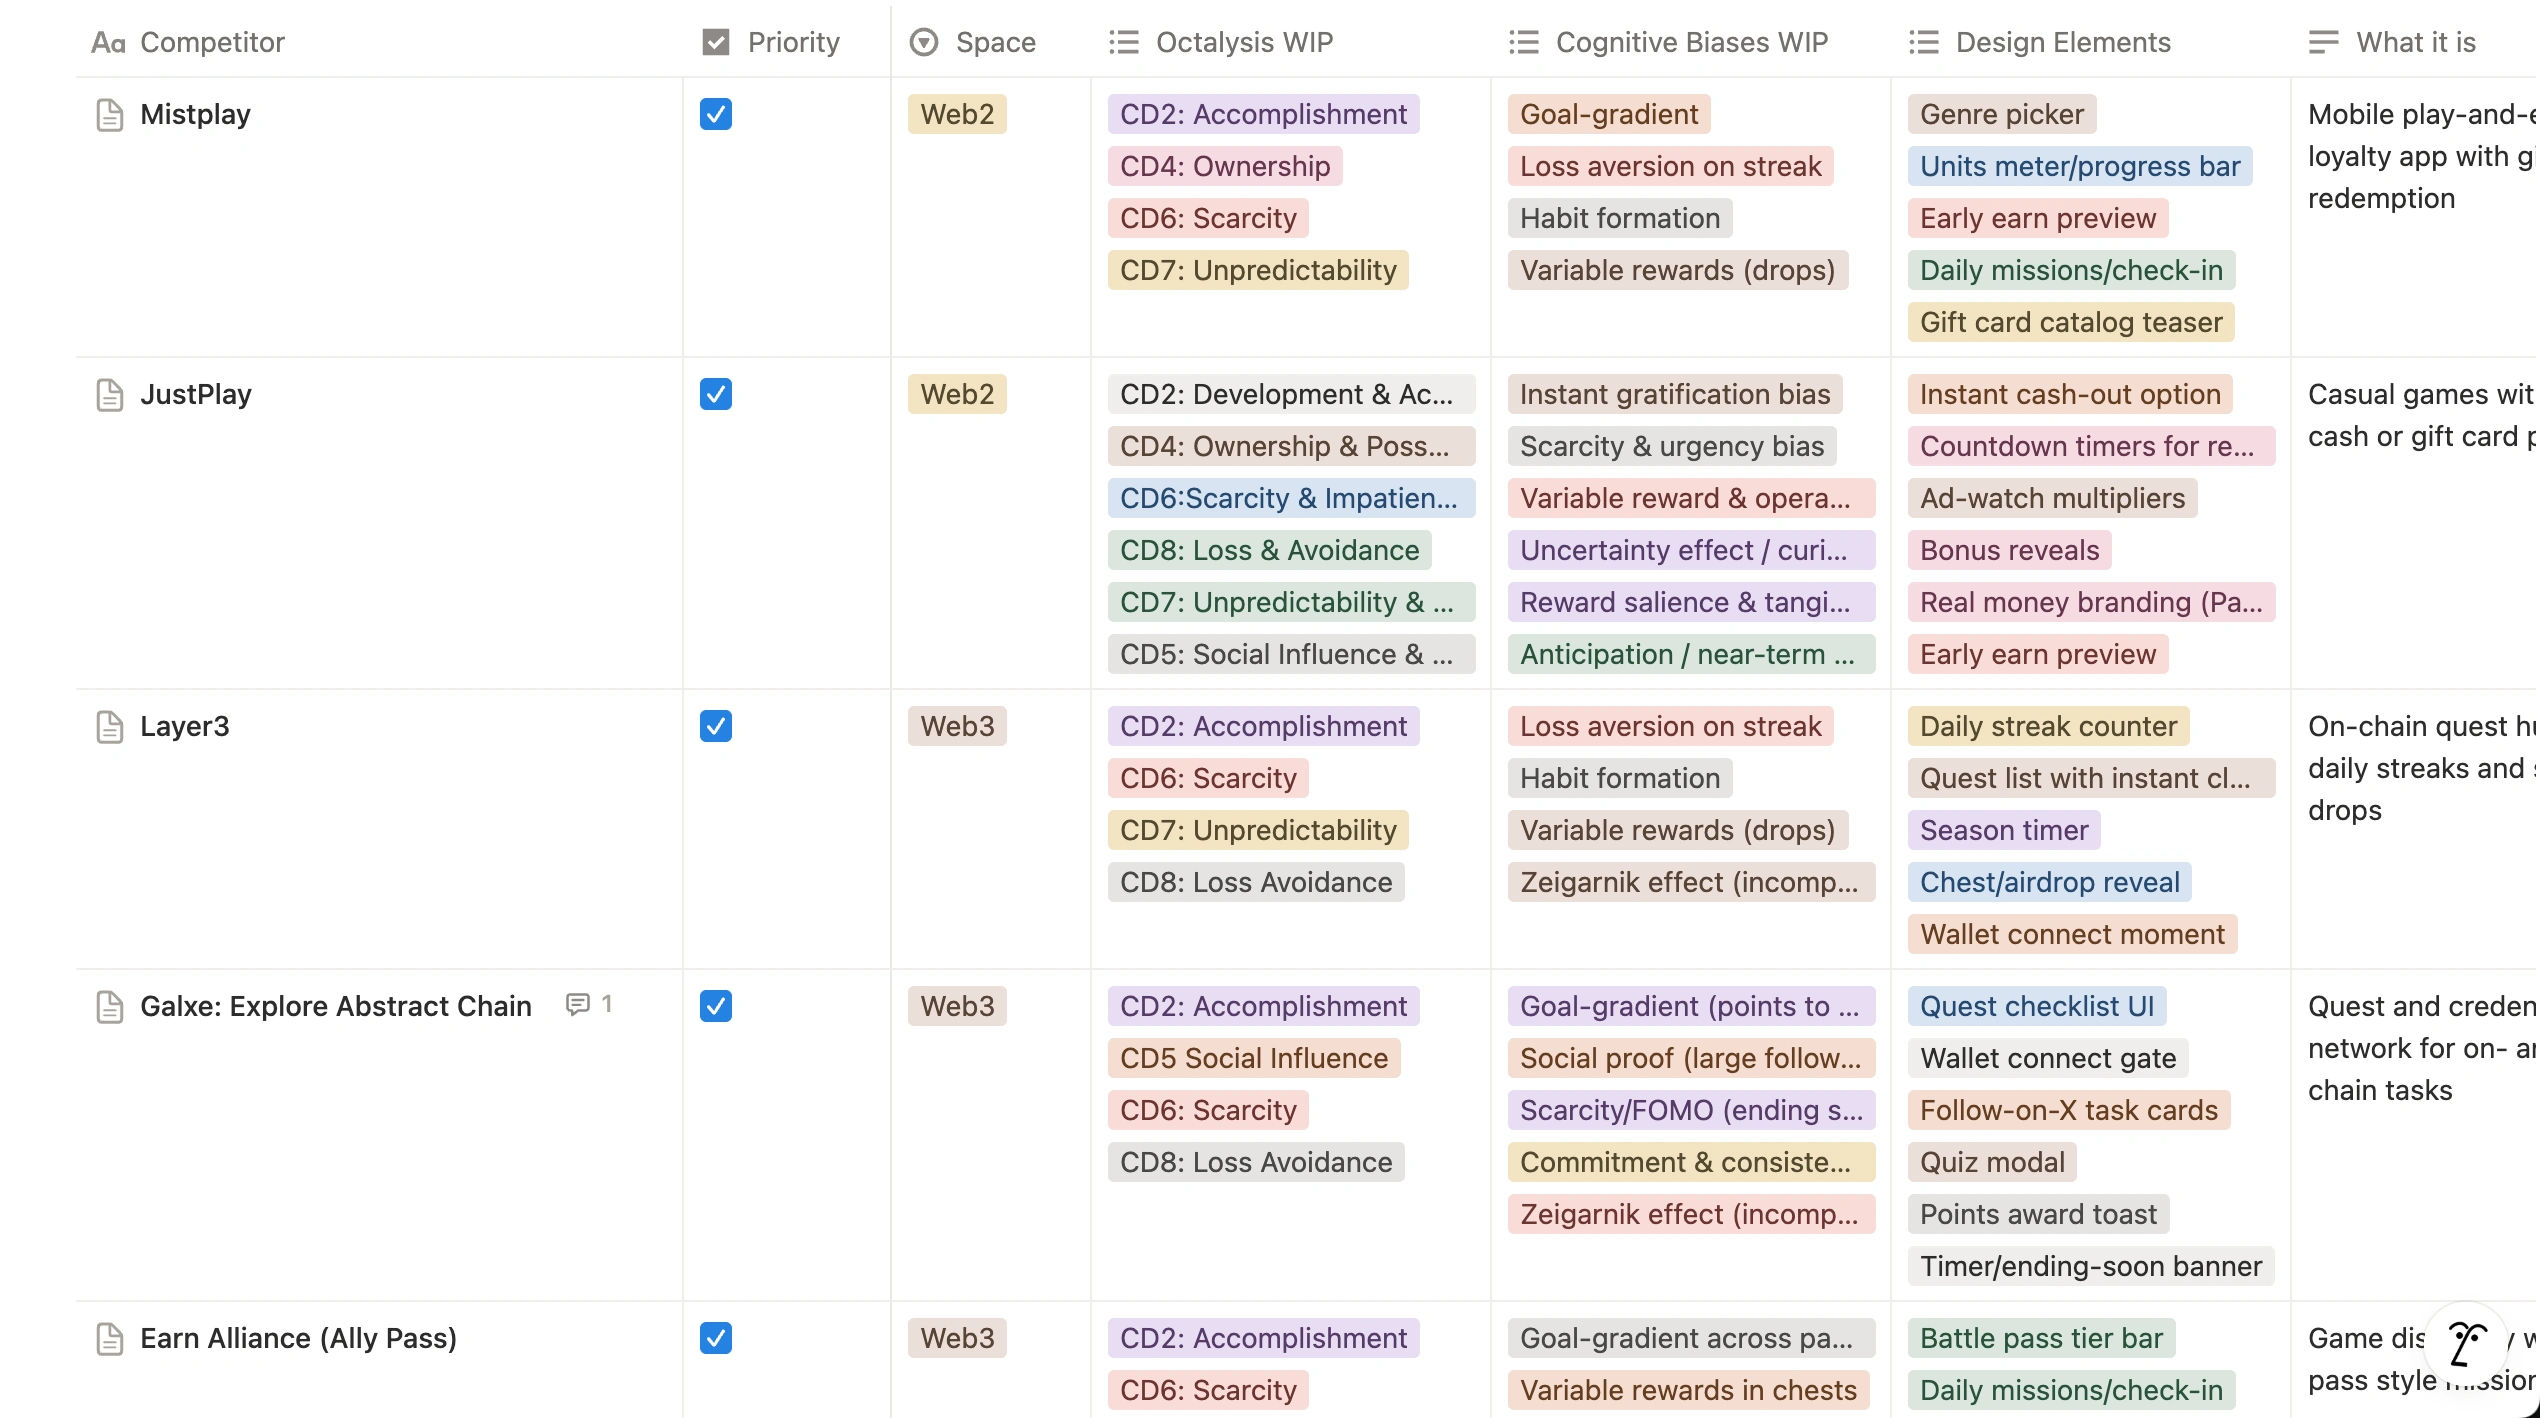
Task: Click the Scarcity & urgency bias tag
Action: 1672,446
